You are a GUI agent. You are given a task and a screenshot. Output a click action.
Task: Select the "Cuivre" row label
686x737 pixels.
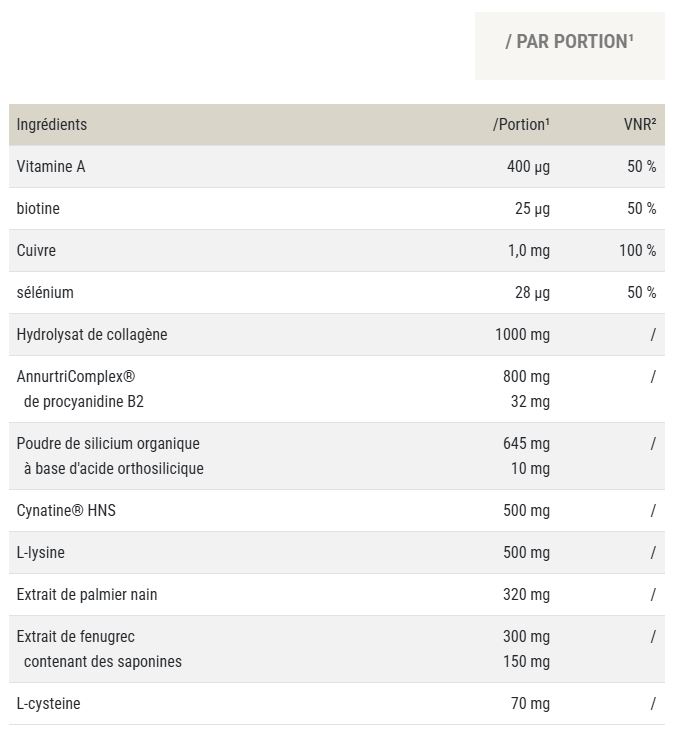[x=36, y=251]
